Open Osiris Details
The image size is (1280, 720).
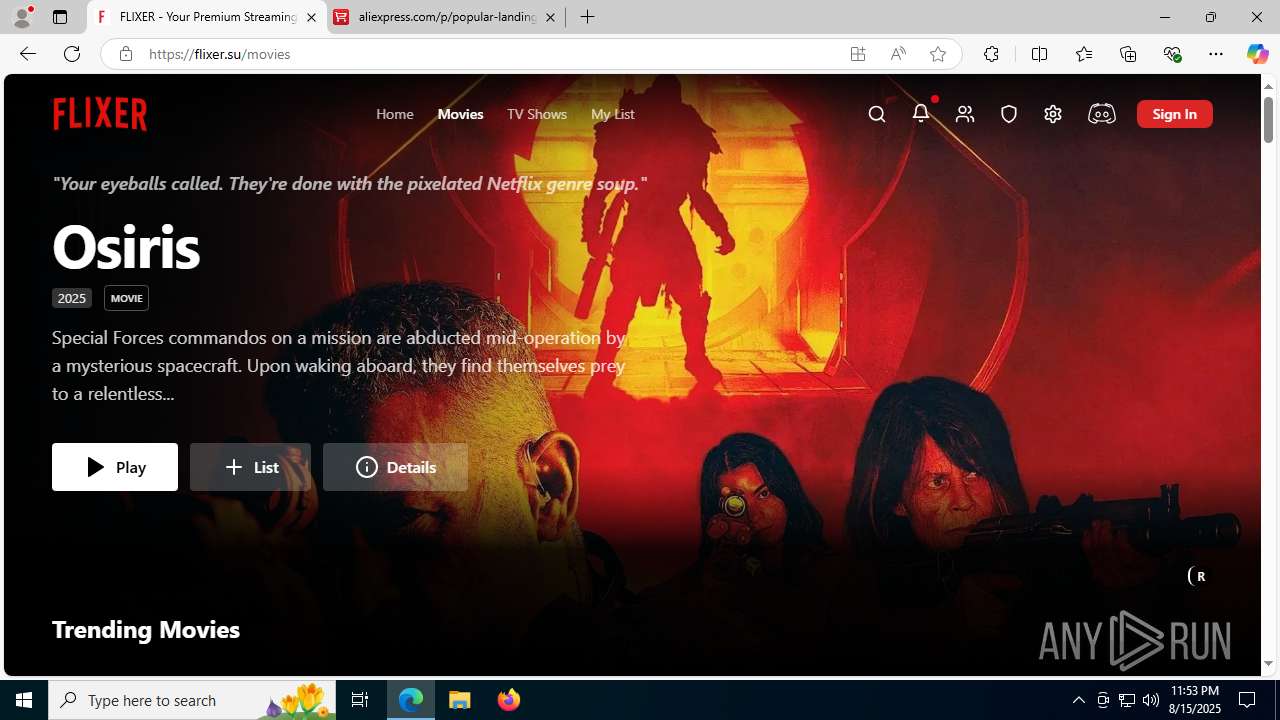tap(395, 467)
